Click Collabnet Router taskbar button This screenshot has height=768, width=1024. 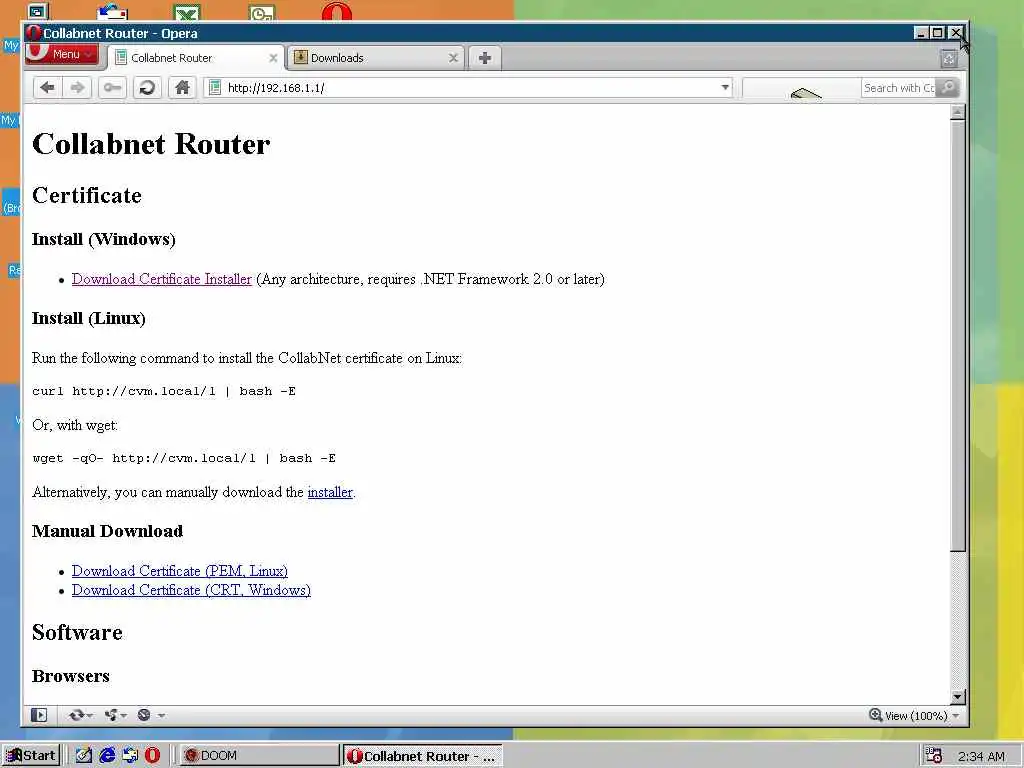click(x=423, y=756)
